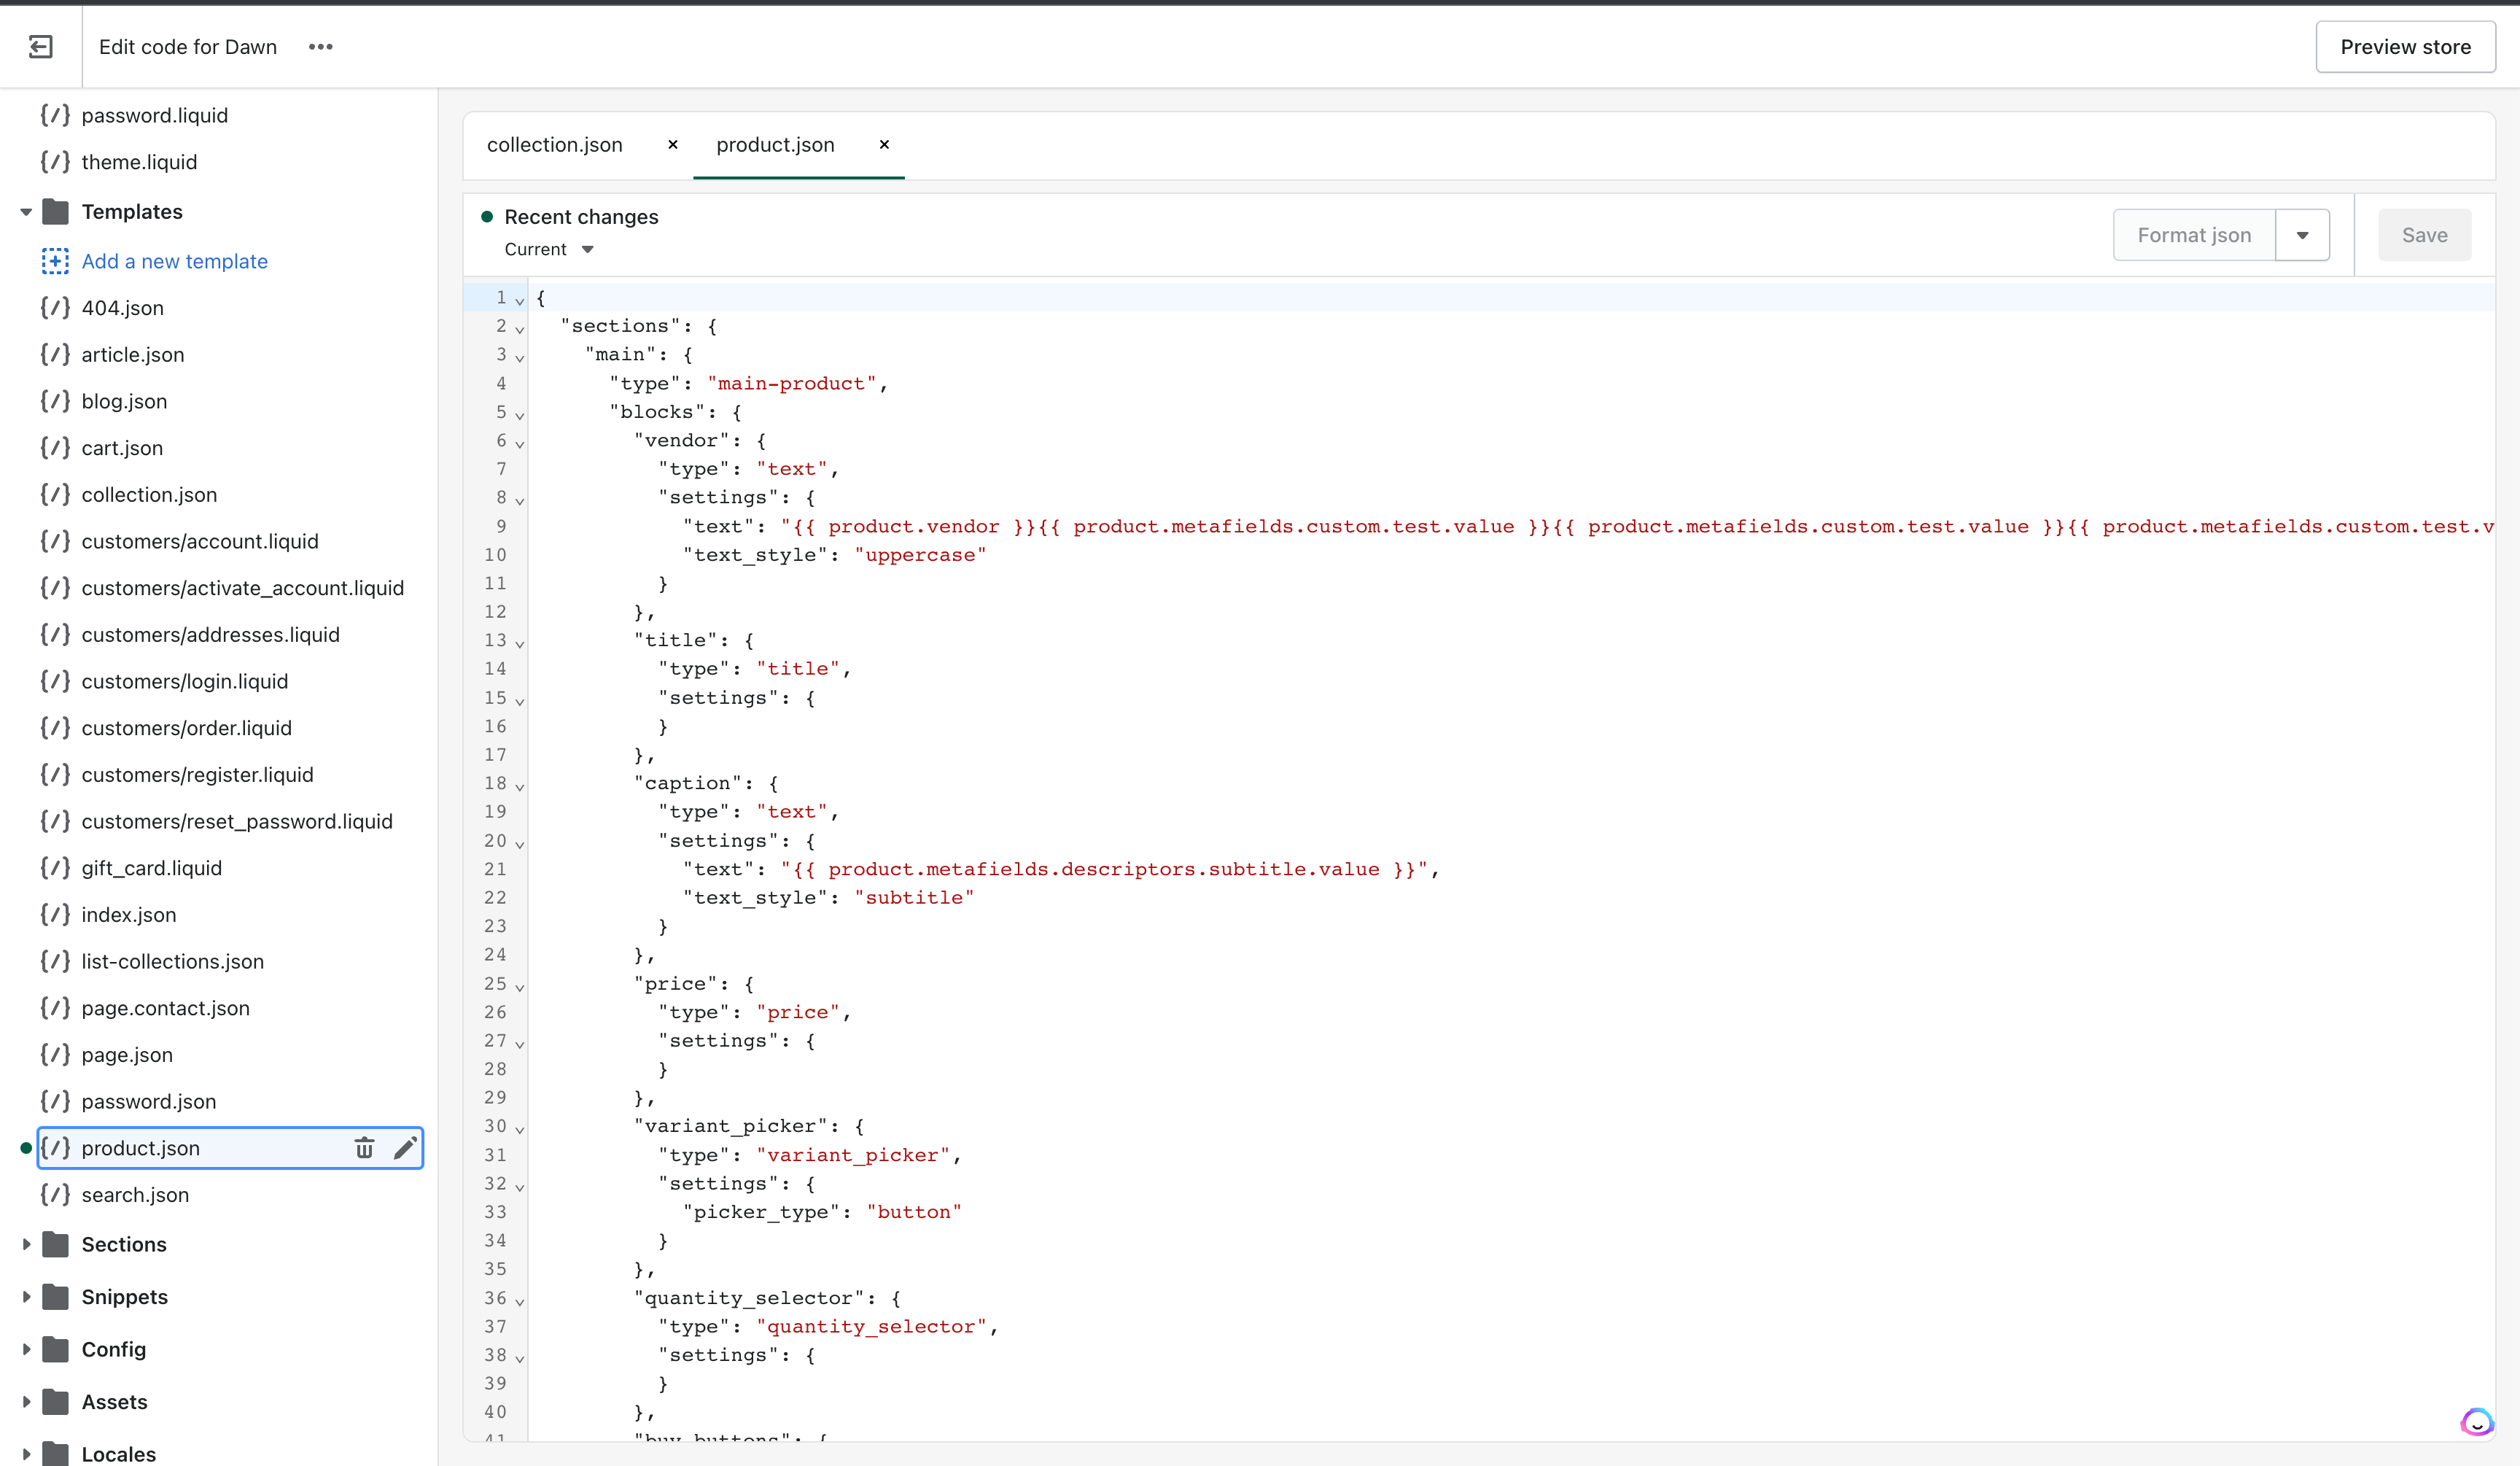The width and height of the screenshot is (2520, 1466).
Task: Click the plus icon beside Add a new template
Action: tap(55, 261)
